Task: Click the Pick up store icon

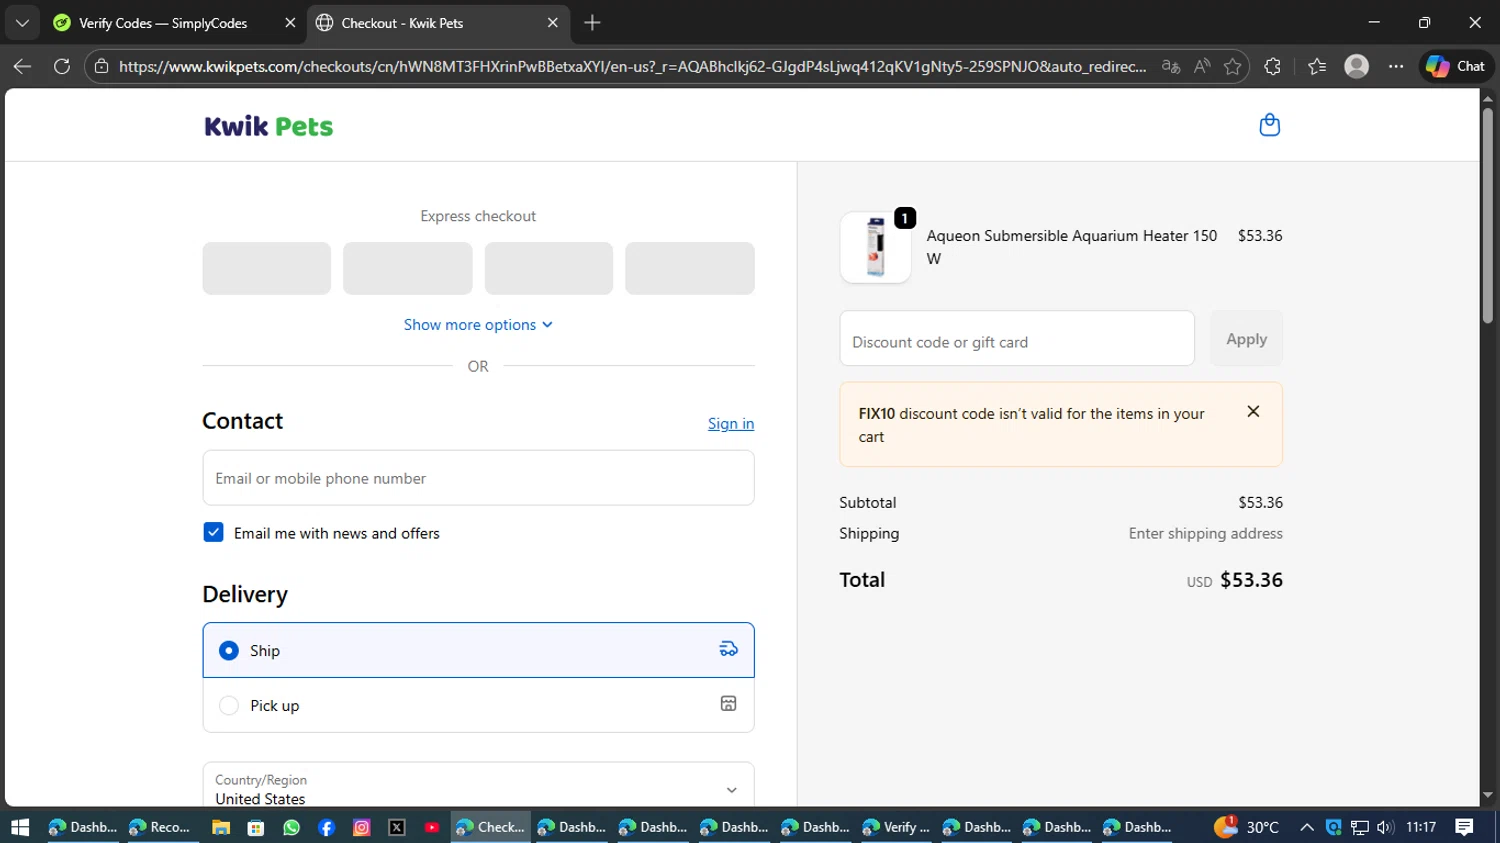Action: (728, 704)
